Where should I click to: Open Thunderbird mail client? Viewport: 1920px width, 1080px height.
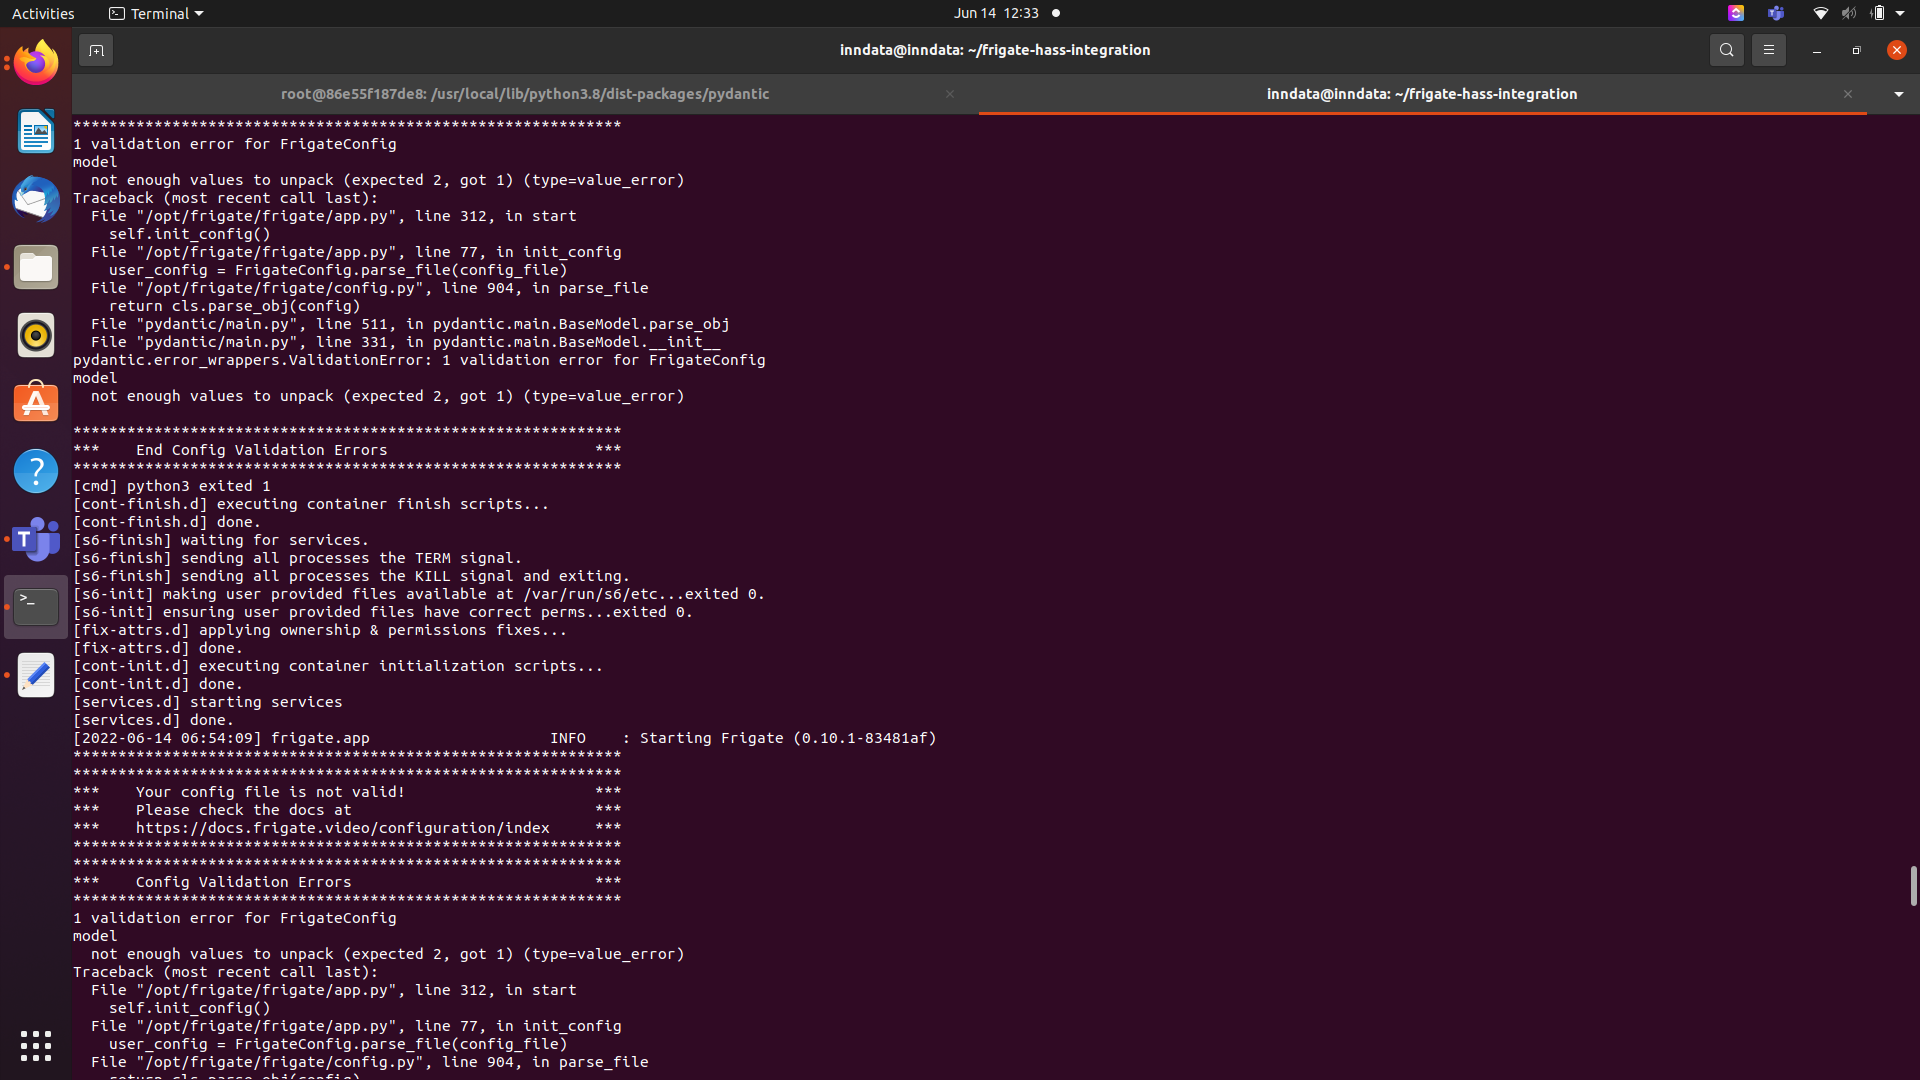35,198
